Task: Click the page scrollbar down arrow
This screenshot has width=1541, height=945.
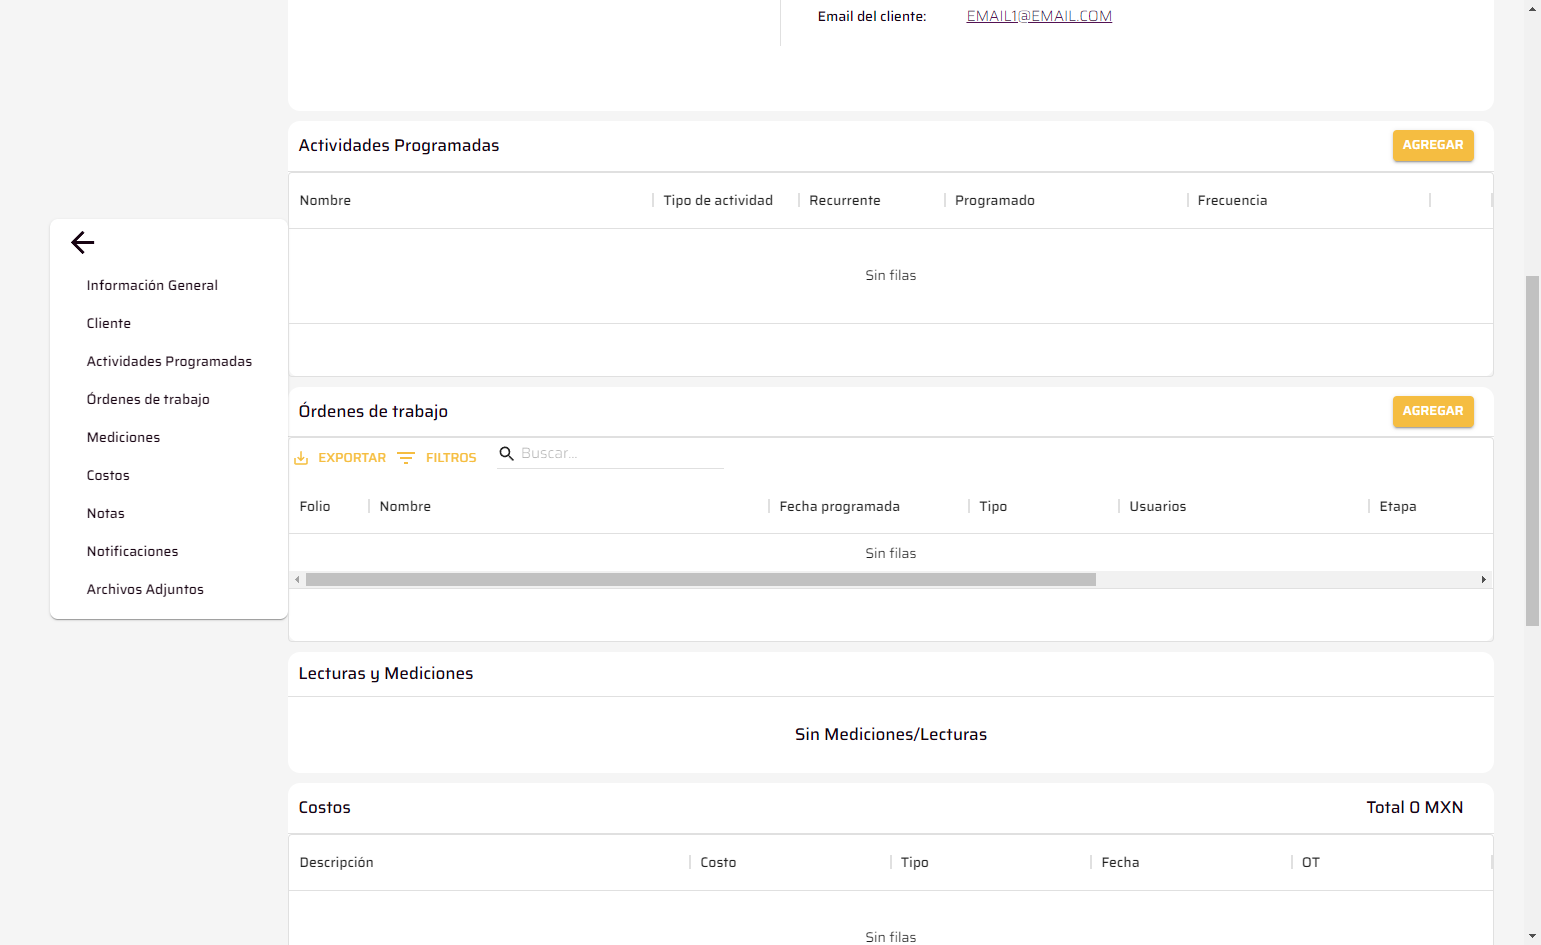Action: pos(1532,937)
